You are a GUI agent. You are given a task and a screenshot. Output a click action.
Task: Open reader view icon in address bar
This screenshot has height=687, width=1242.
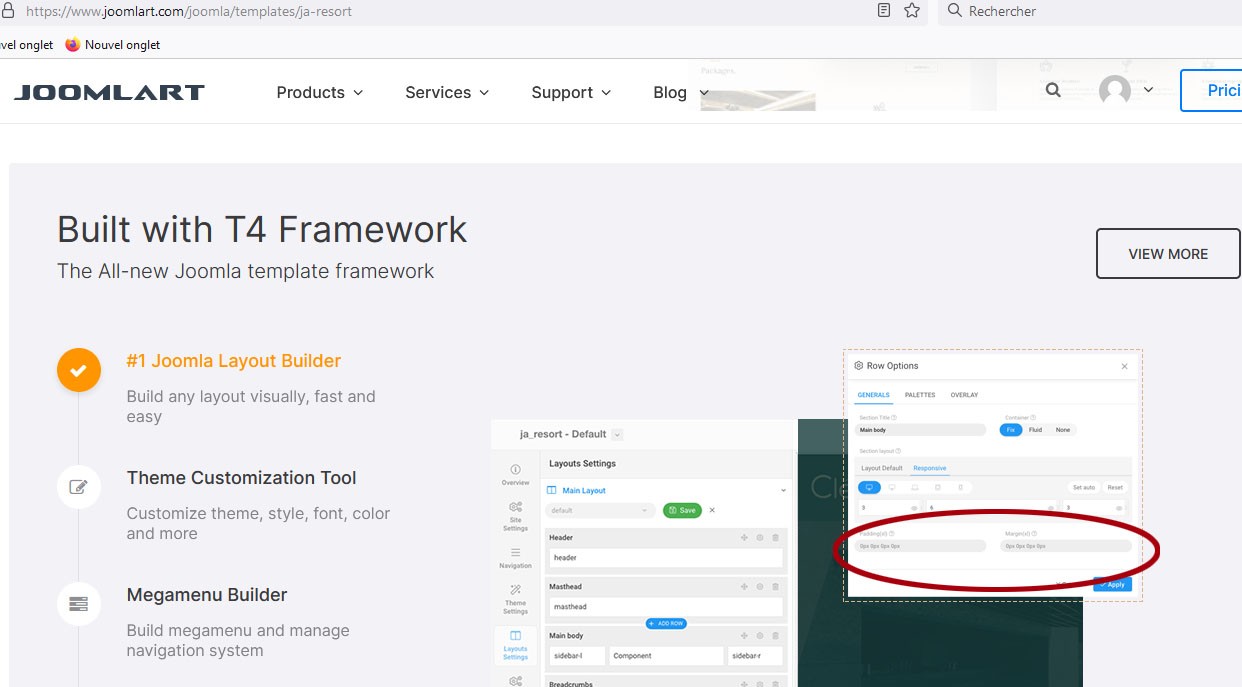pos(884,10)
